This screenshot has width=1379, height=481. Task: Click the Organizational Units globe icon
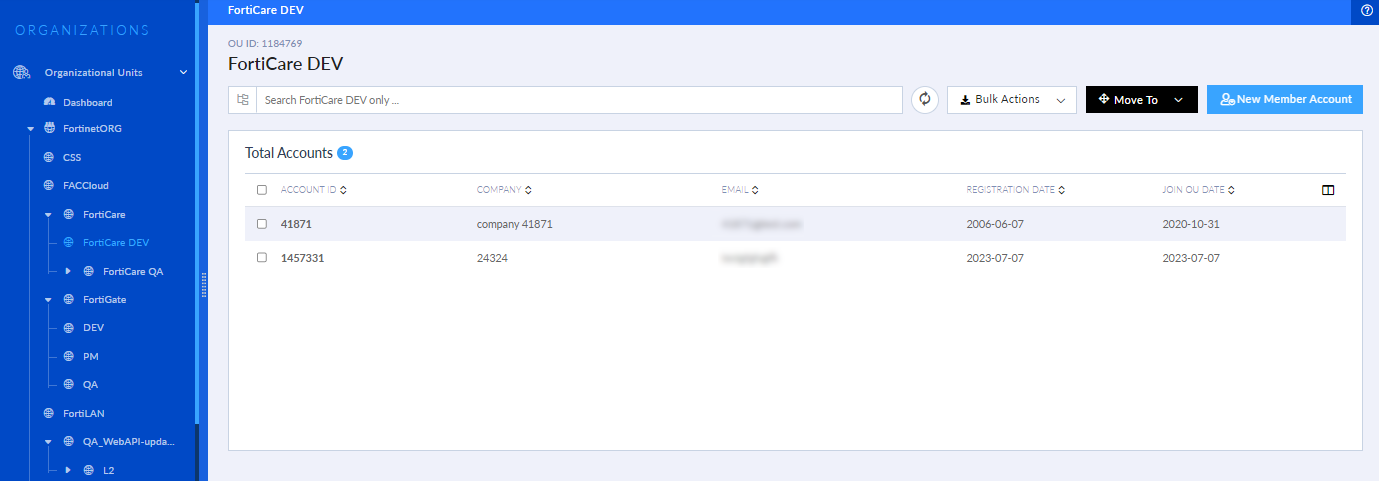22,72
